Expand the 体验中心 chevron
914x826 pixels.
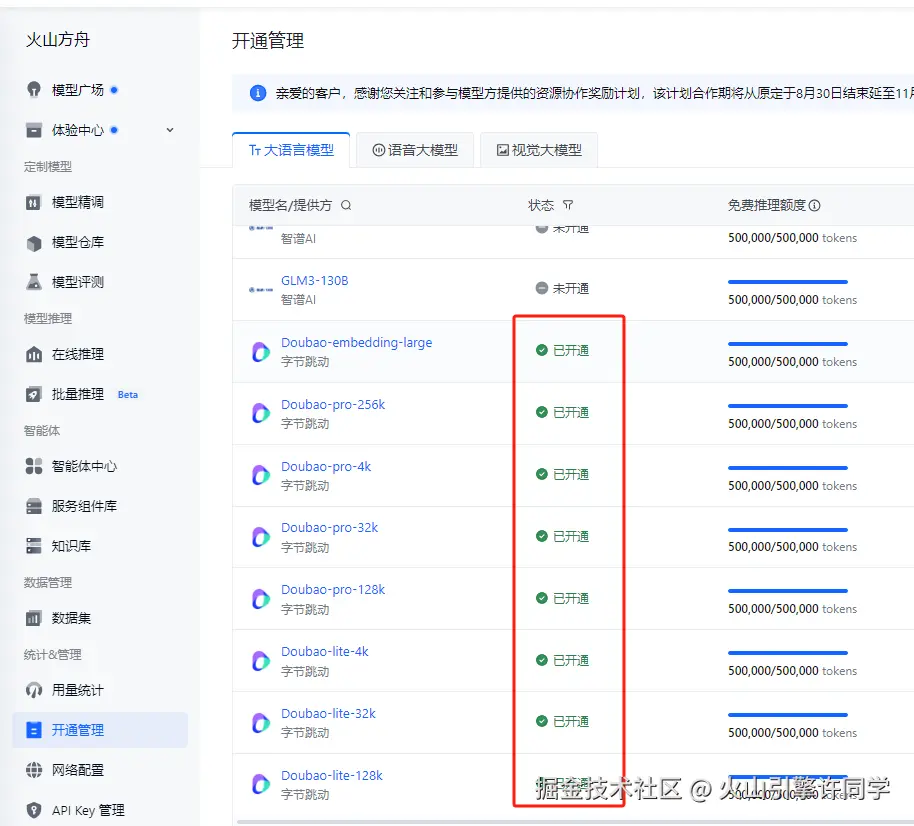tap(170, 130)
